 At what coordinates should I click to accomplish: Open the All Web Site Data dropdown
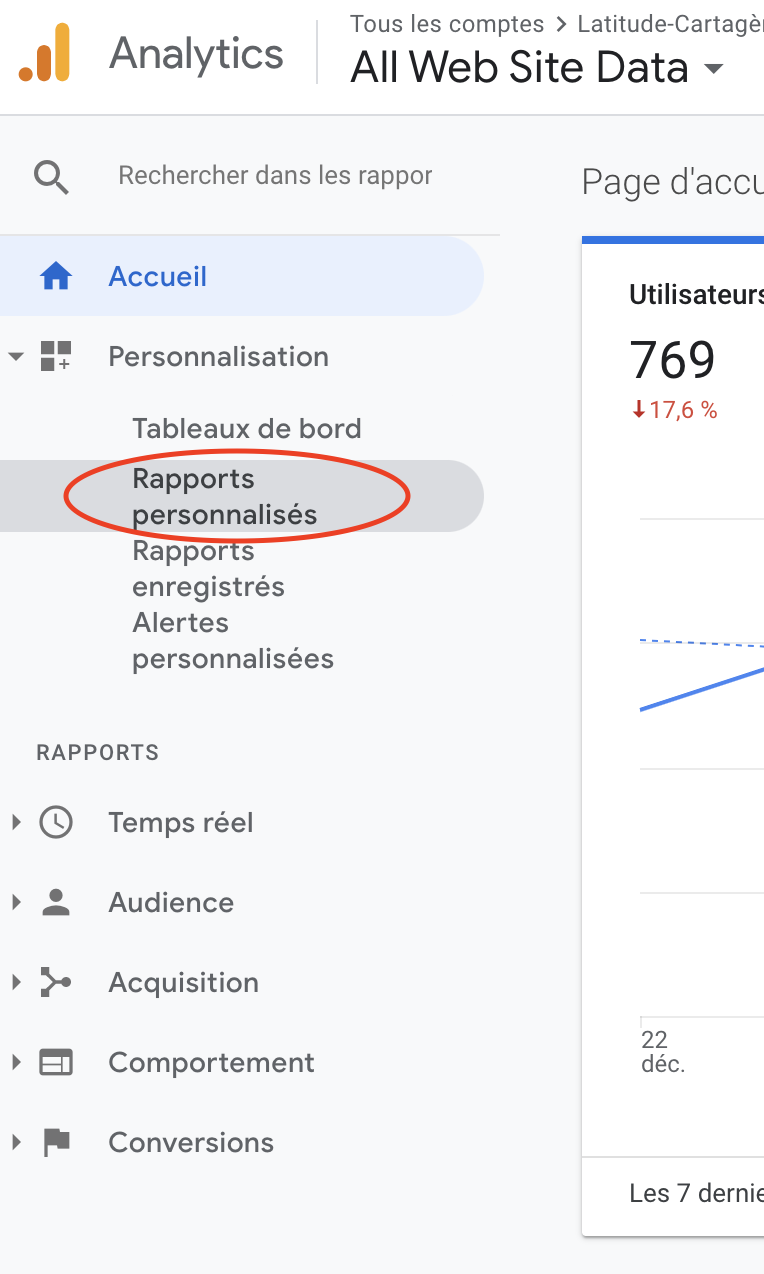[713, 69]
